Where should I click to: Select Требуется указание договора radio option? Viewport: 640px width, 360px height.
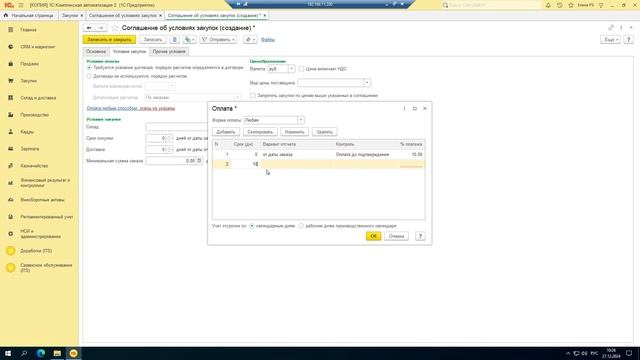pyautogui.click(x=89, y=67)
